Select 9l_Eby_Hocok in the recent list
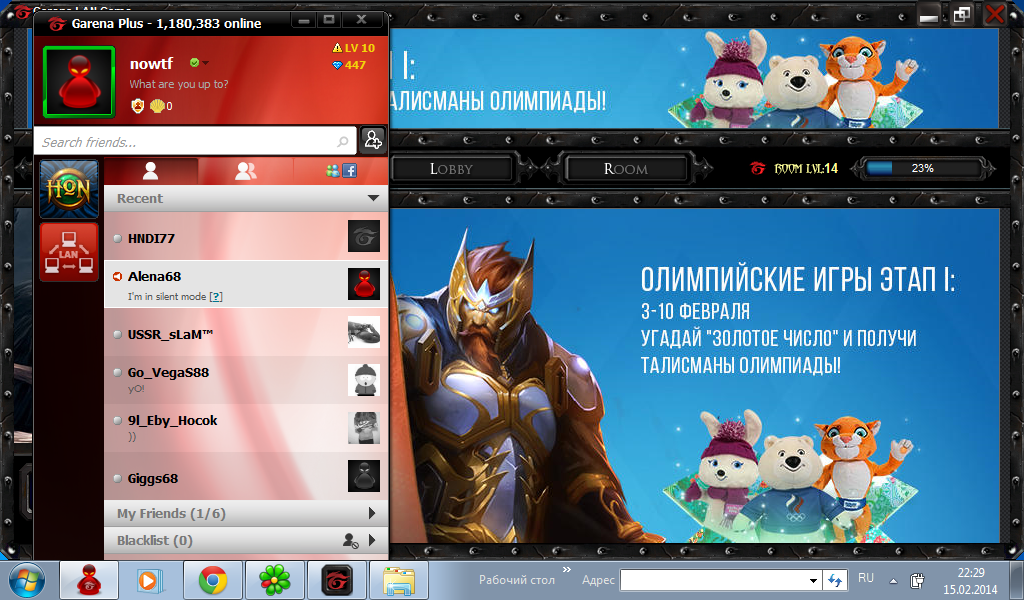The image size is (1024, 600). tap(246, 428)
